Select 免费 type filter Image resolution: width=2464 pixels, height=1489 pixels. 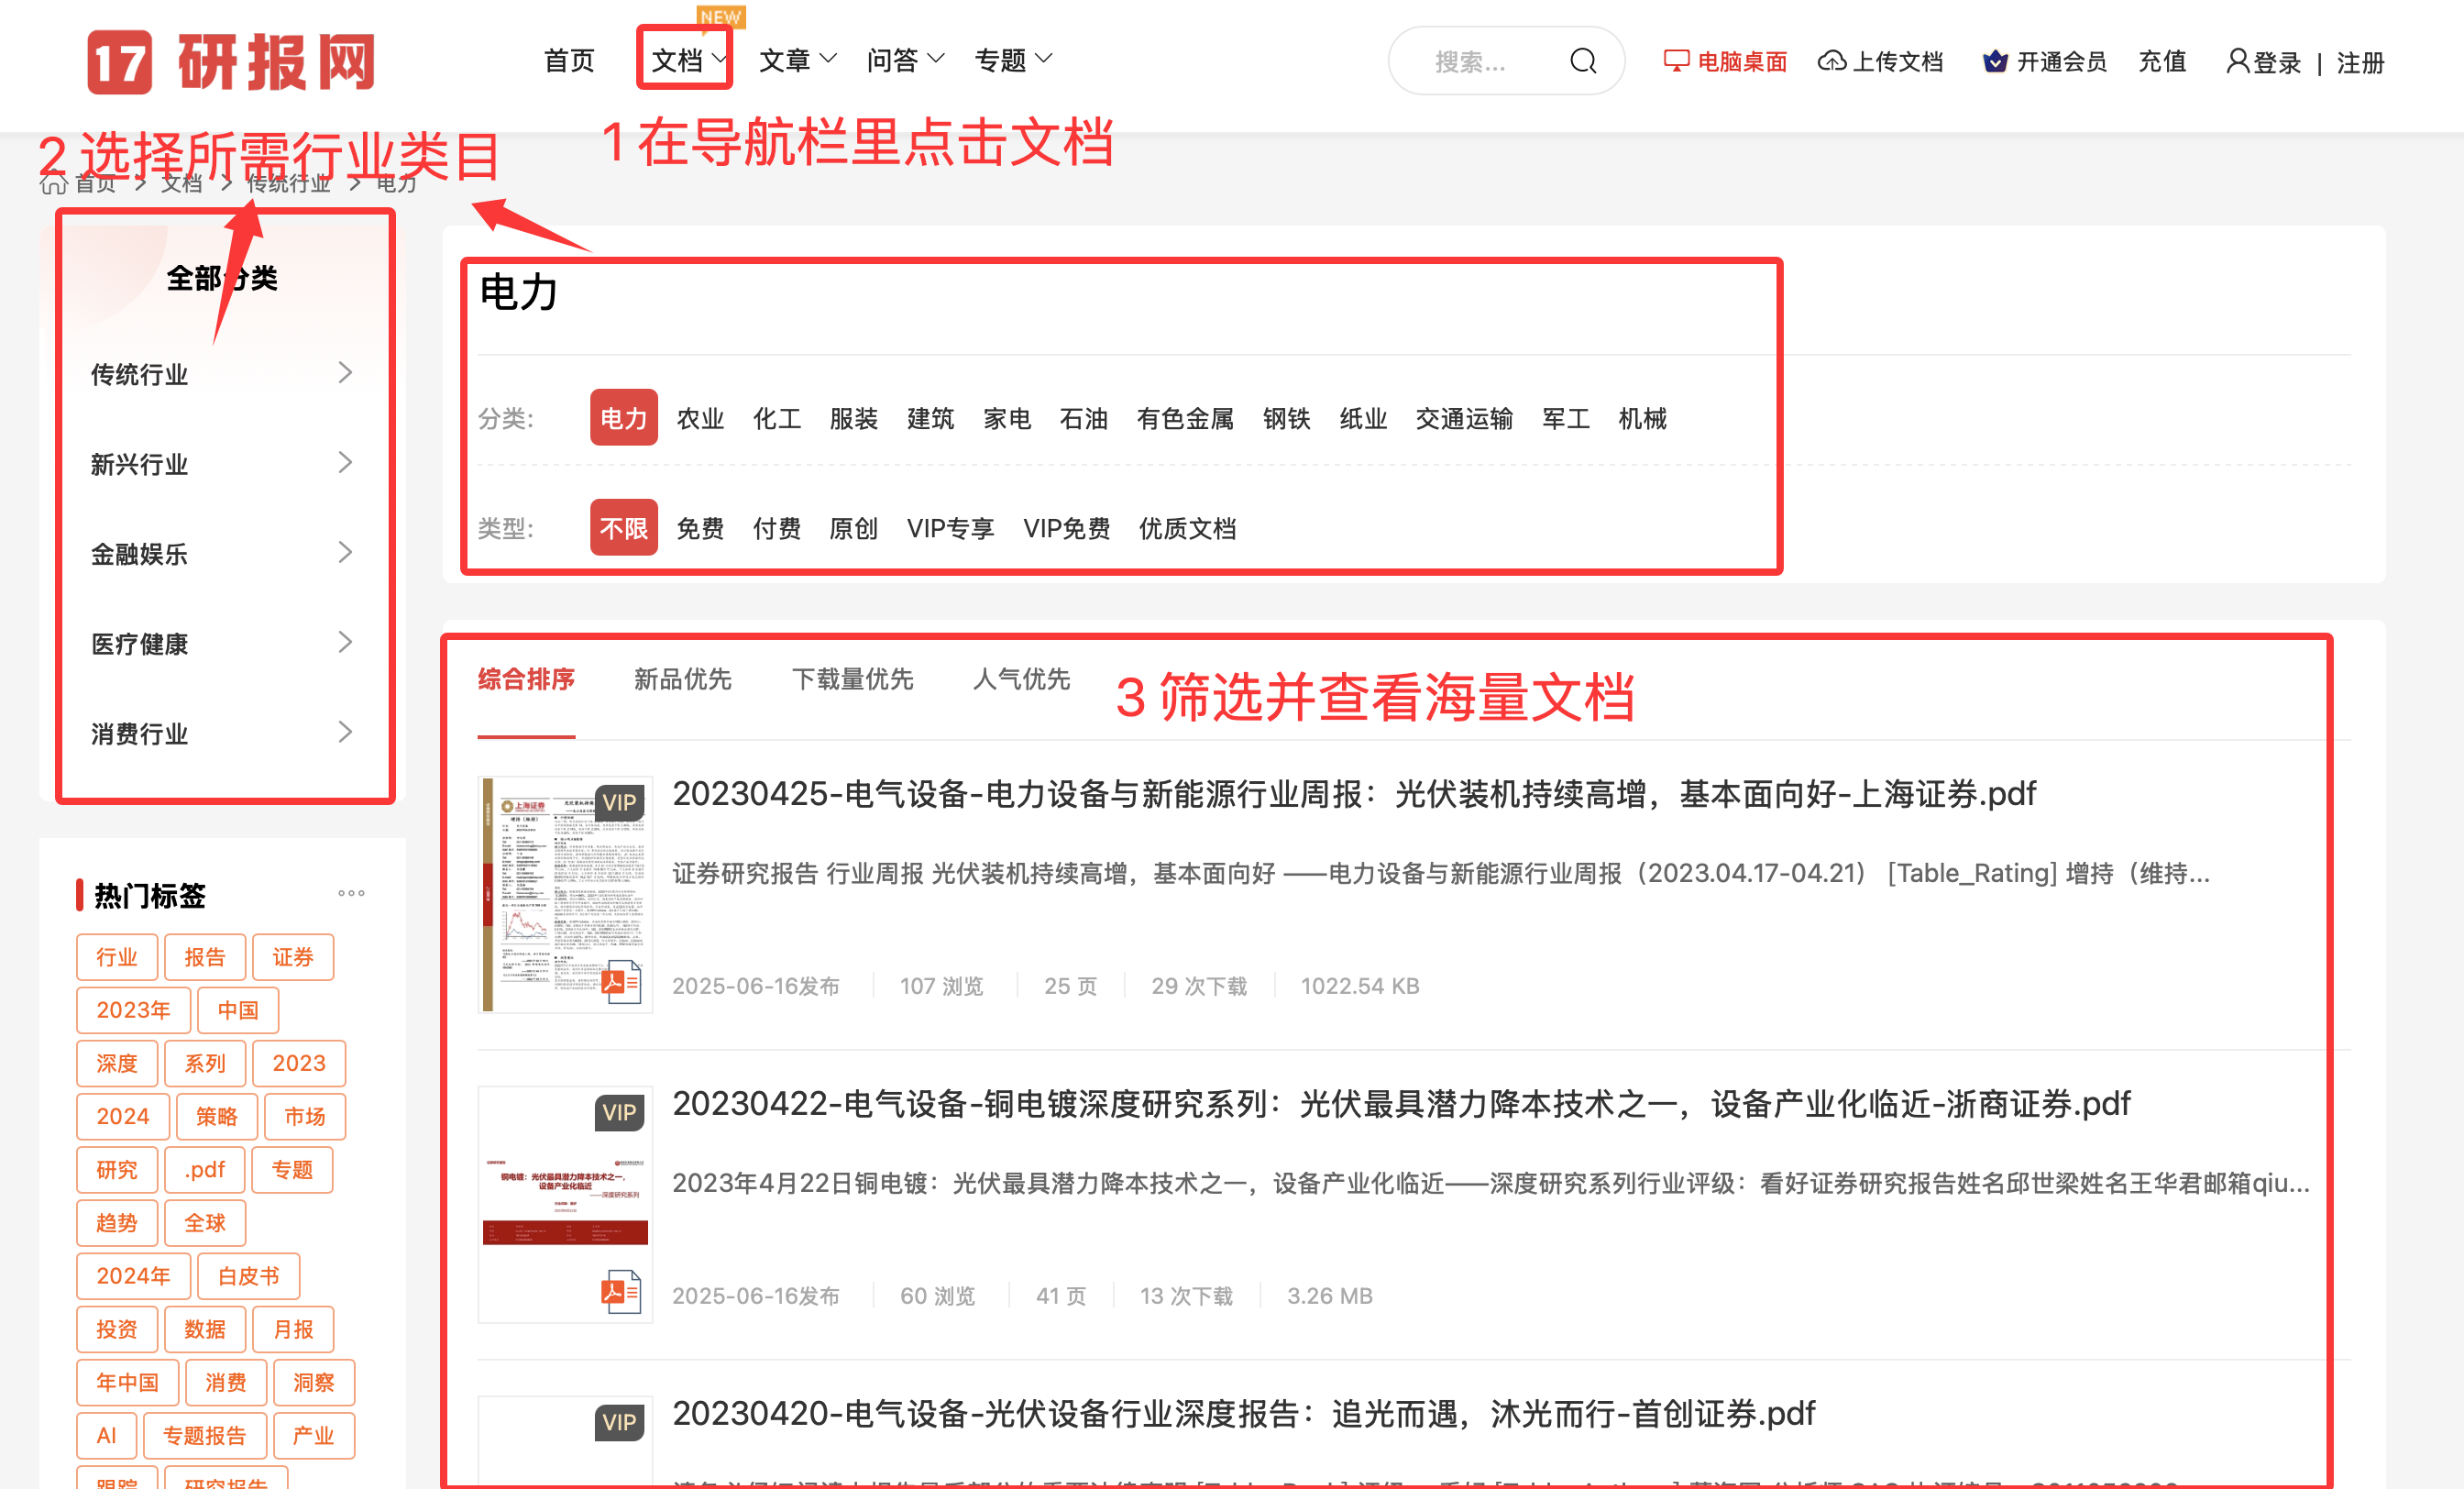tap(700, 528)
